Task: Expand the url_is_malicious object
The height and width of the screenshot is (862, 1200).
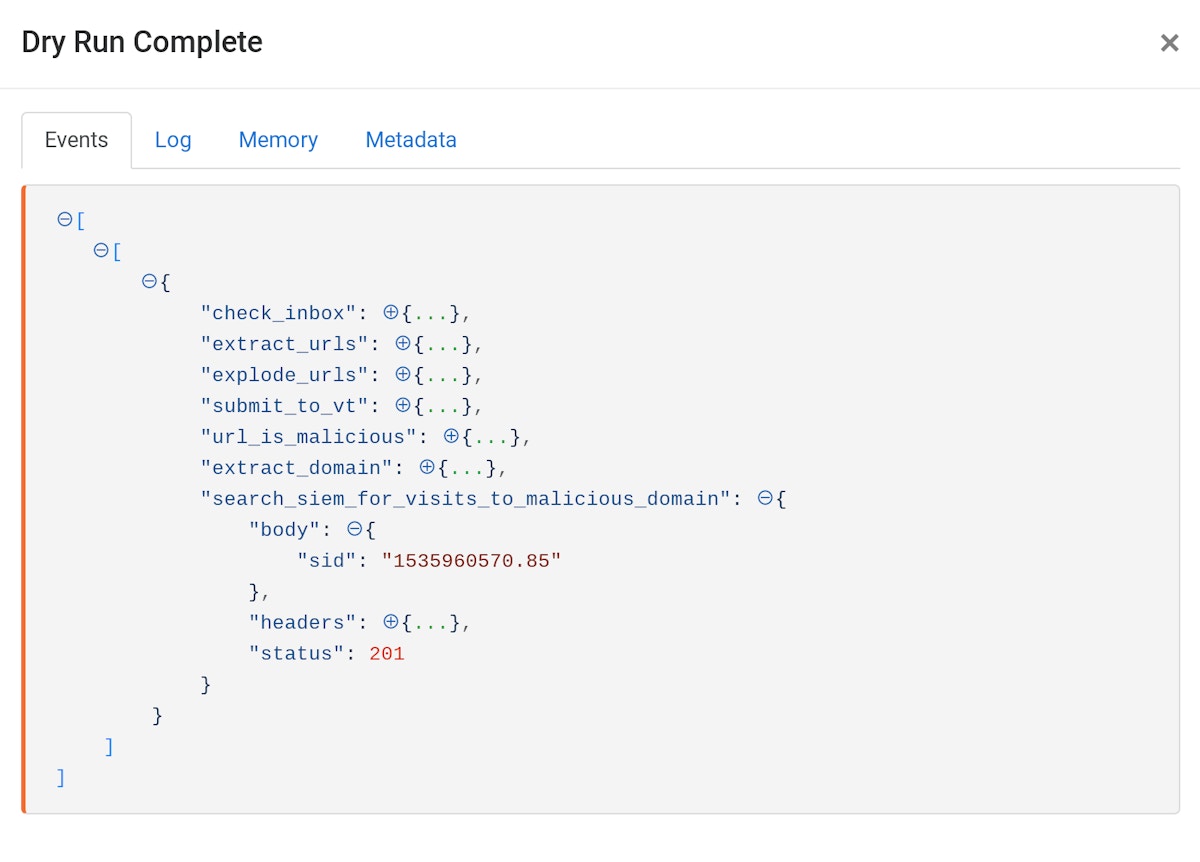Action: tap(451, 437)
